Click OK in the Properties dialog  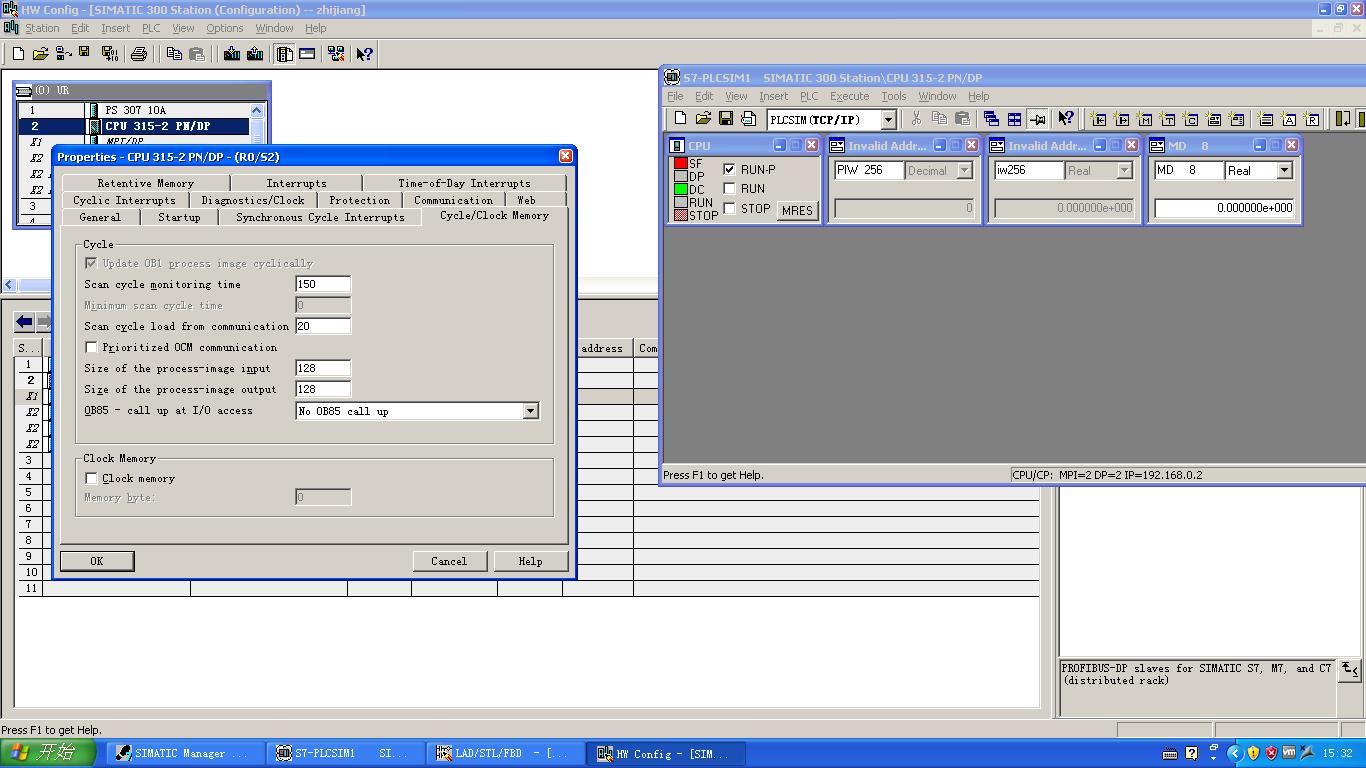[97, 561]
